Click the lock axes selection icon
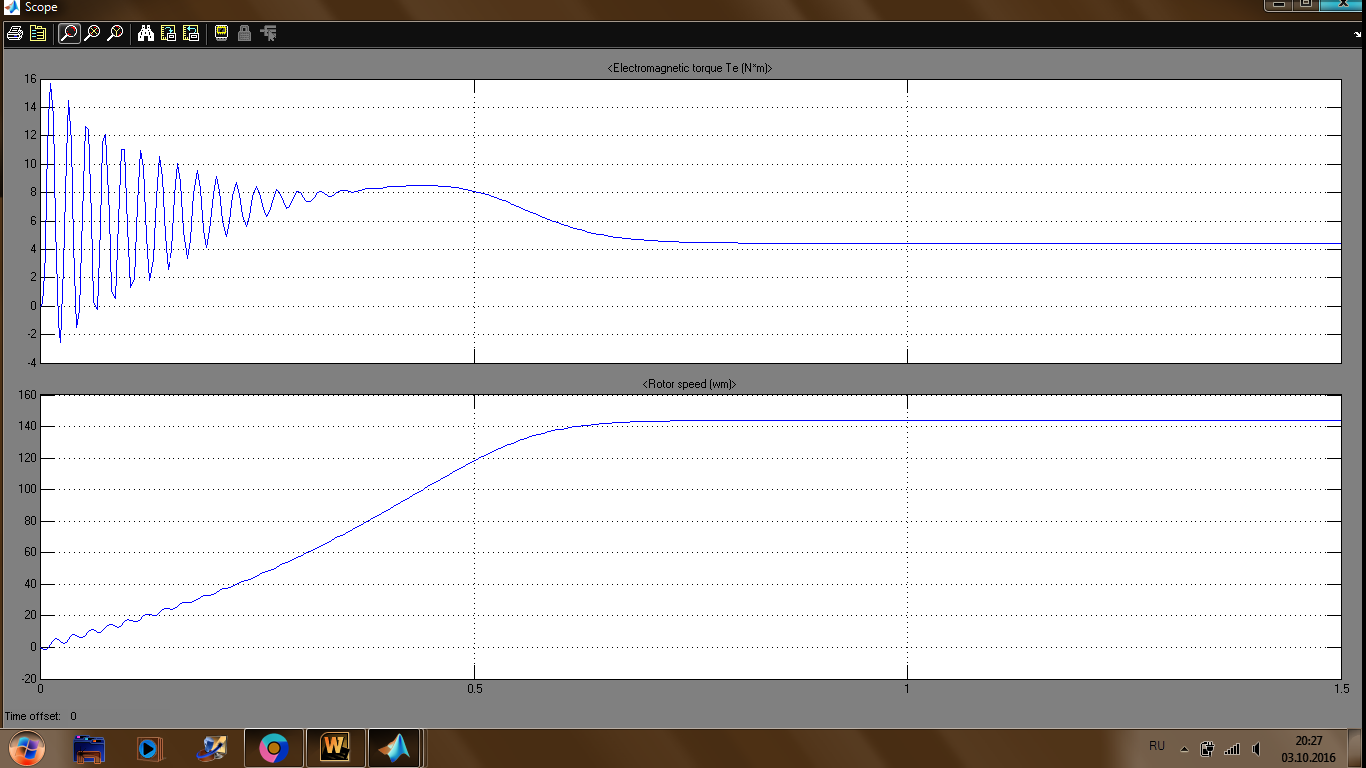The width and height of the screenshot is (1366, 768). [245, 33]
